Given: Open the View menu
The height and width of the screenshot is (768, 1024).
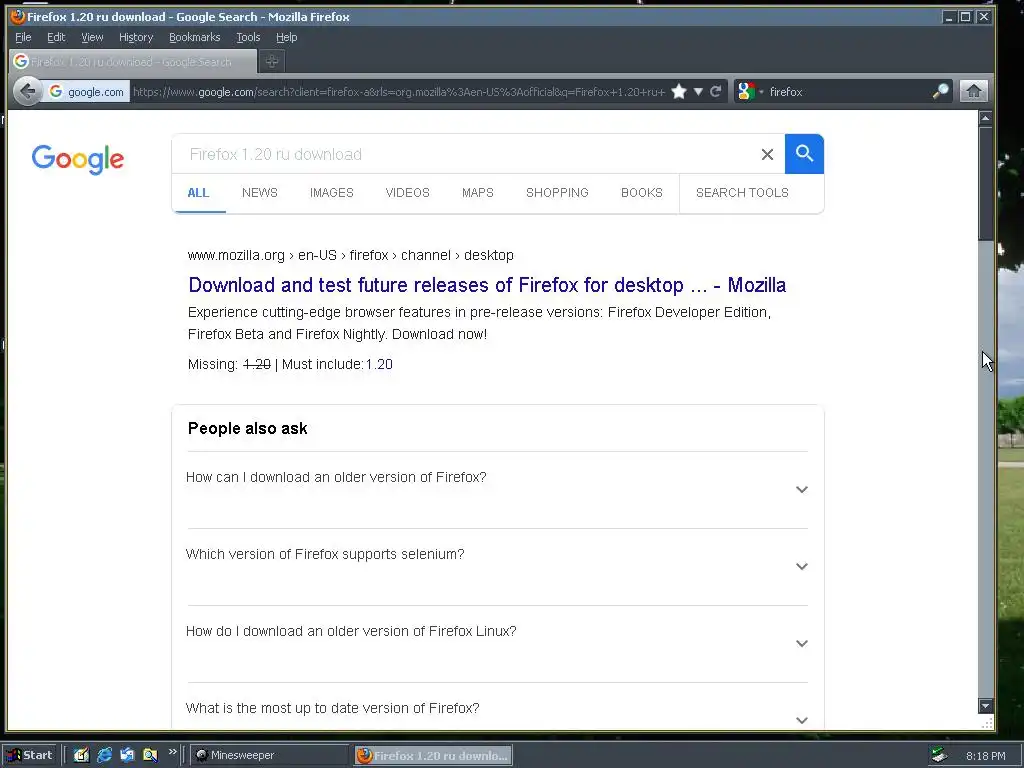Looking at the screenshot, I should (x=92, y=37).
